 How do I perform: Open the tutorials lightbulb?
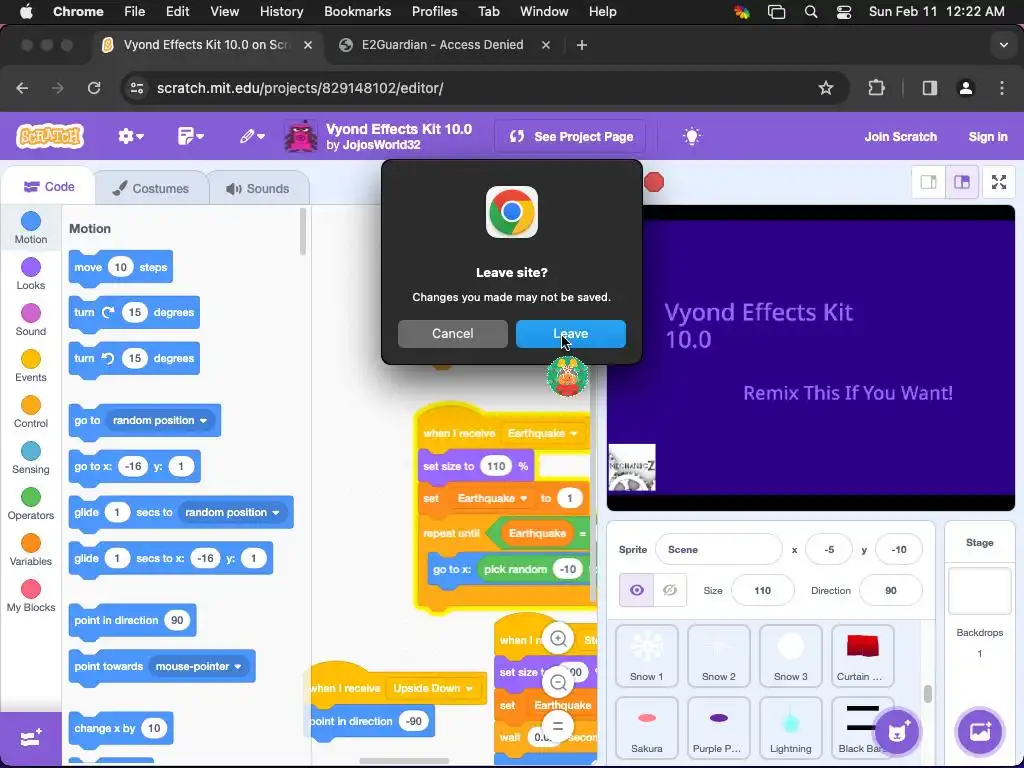click(692, 136)
